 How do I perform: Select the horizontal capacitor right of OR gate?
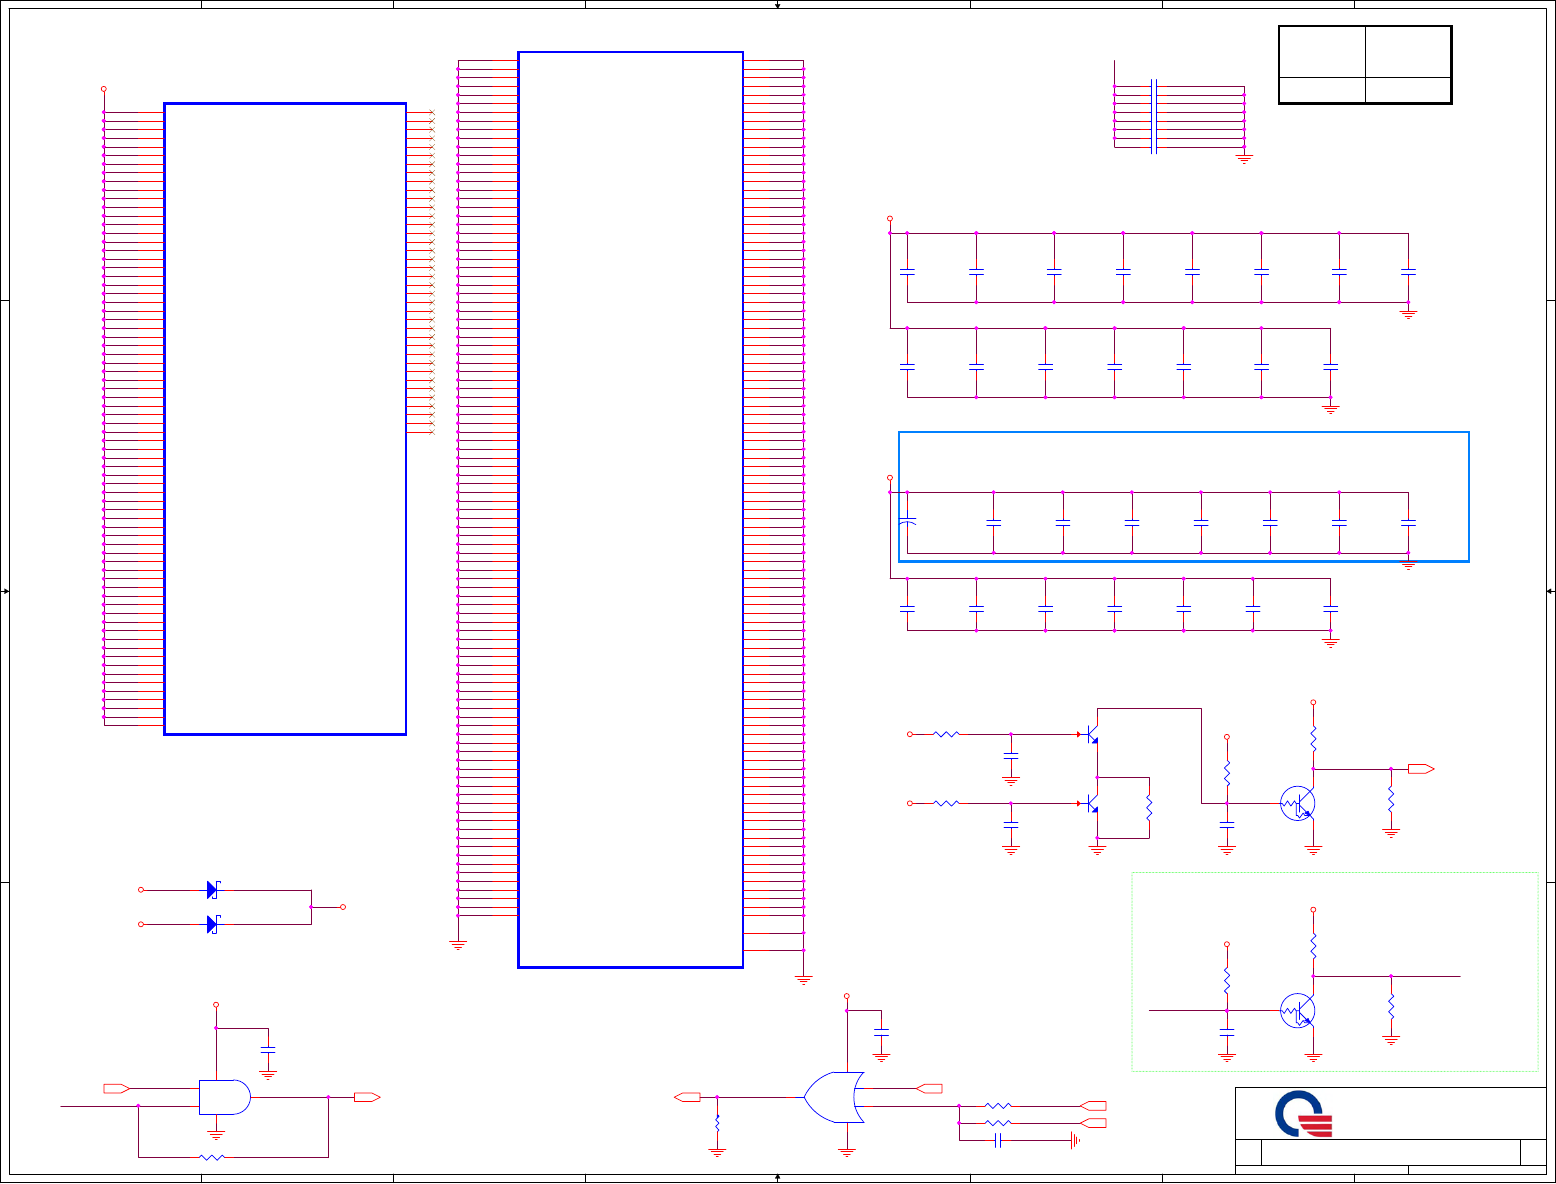pyautogui.click(x=998, y=1141)
